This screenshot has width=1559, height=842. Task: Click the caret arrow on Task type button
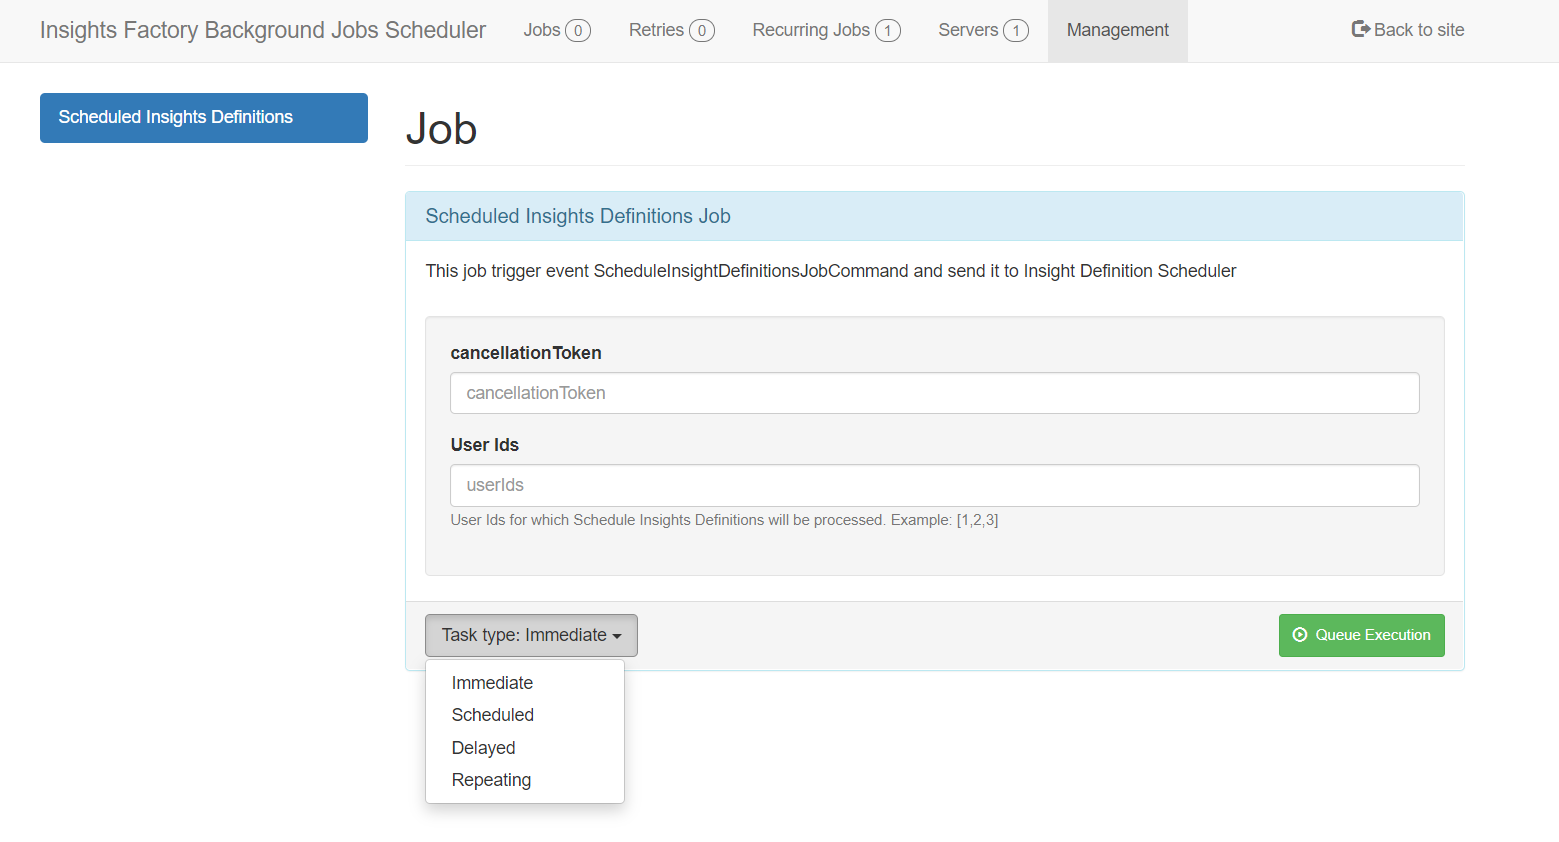coord(617,636)
